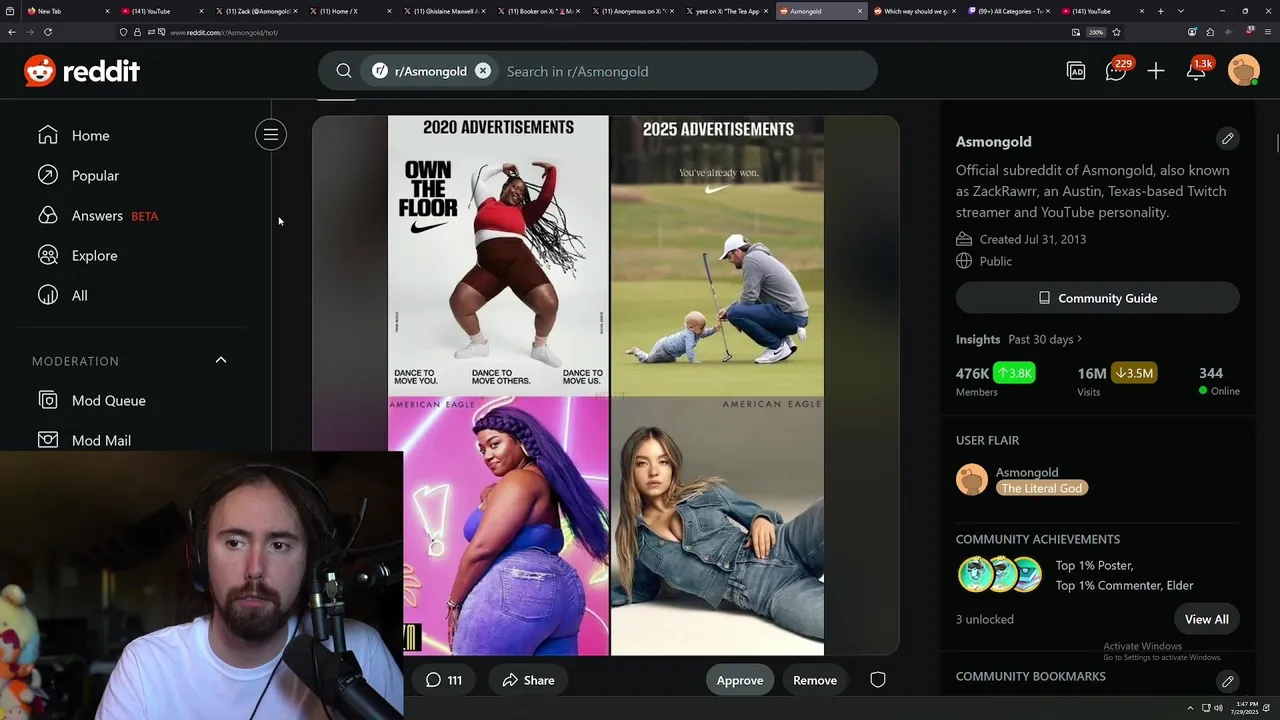
Task: Open the Advertise on Reddit AD icon
Action: coord(1076,71)
